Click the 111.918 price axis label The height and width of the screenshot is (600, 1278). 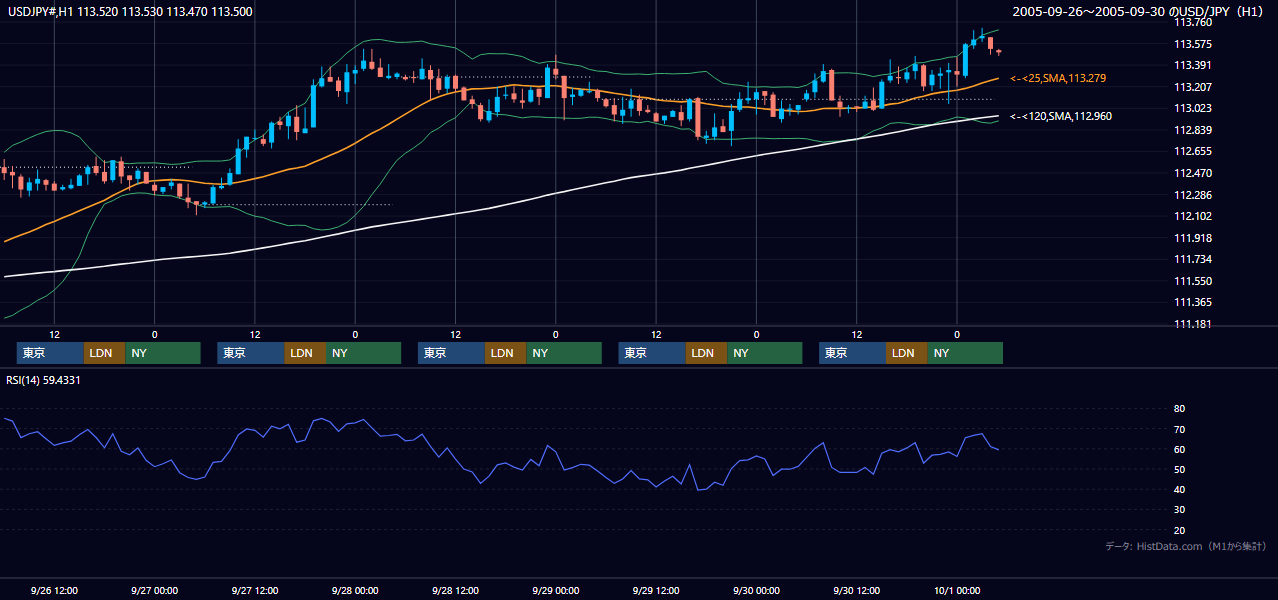[1192, 238]
